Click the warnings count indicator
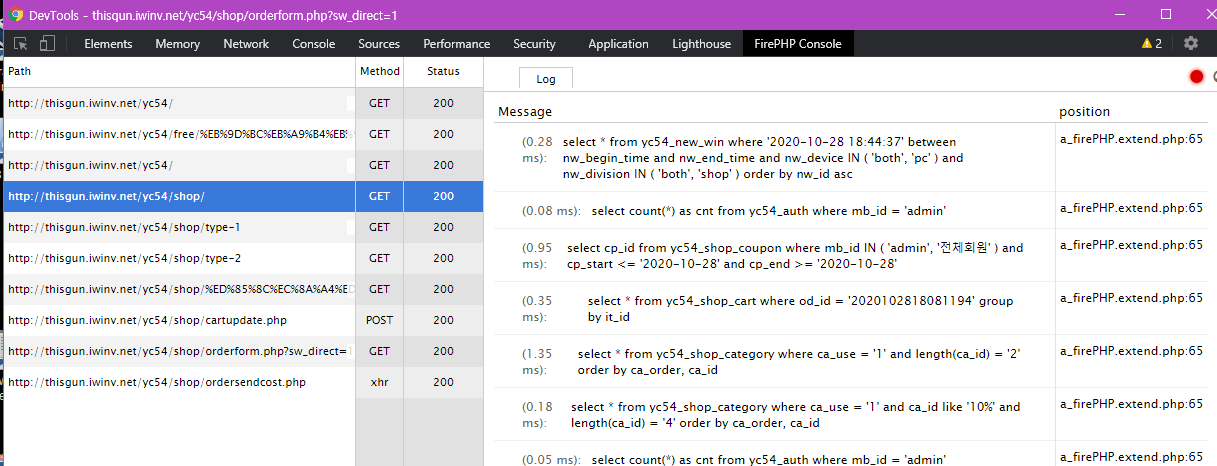Viewport: 1217px width, 466px height. click(1151, 43)
